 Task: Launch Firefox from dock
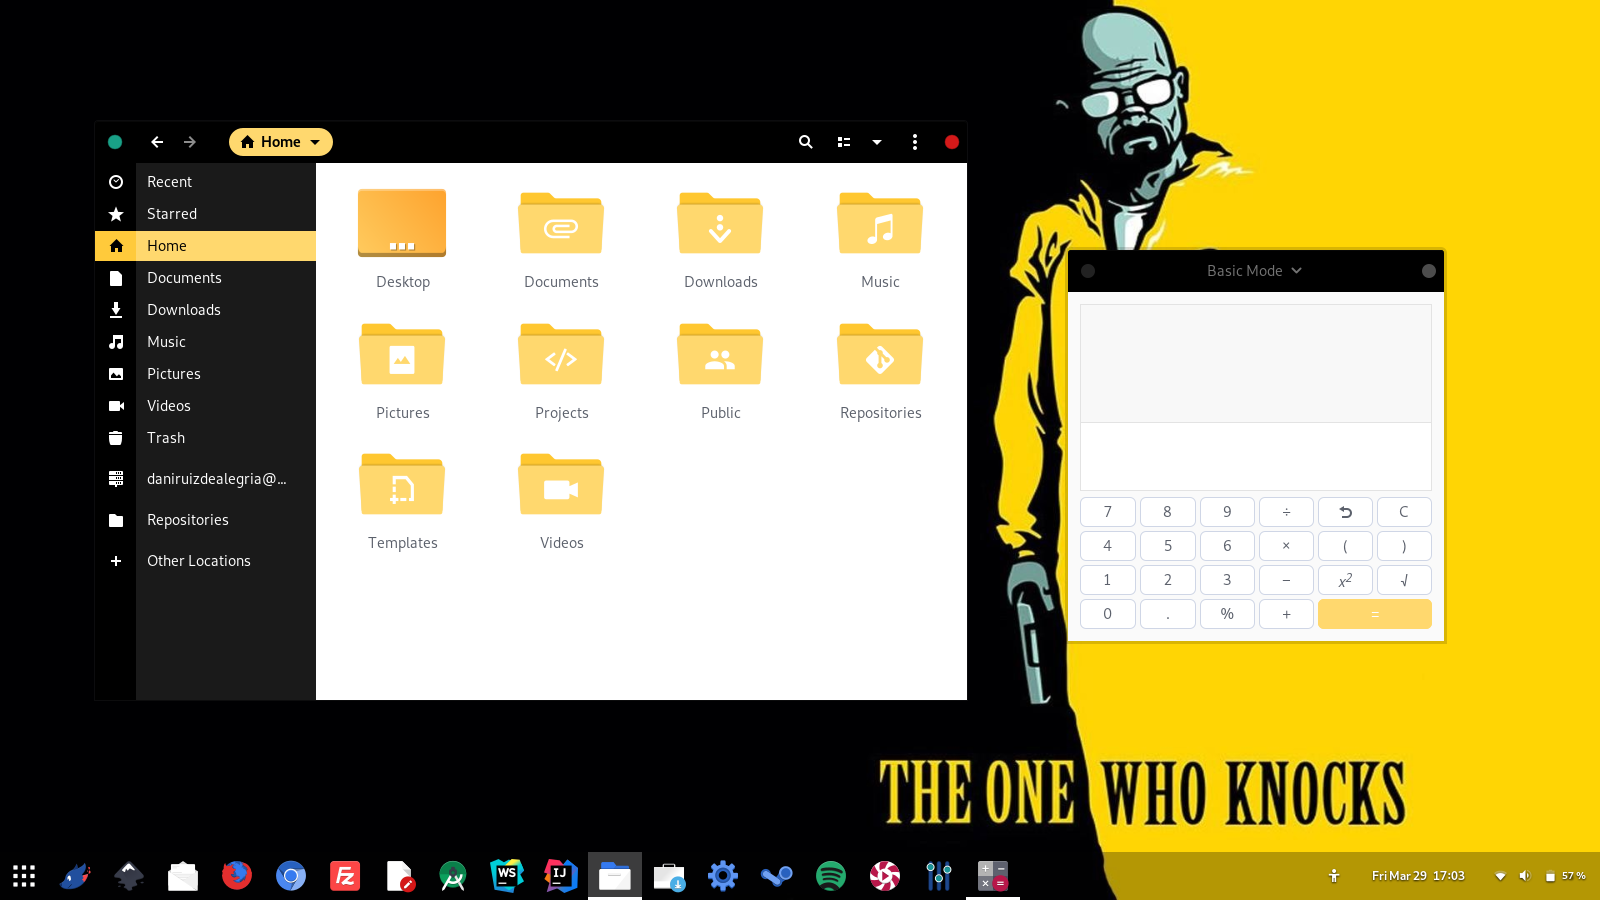click(x=237, y=876)
